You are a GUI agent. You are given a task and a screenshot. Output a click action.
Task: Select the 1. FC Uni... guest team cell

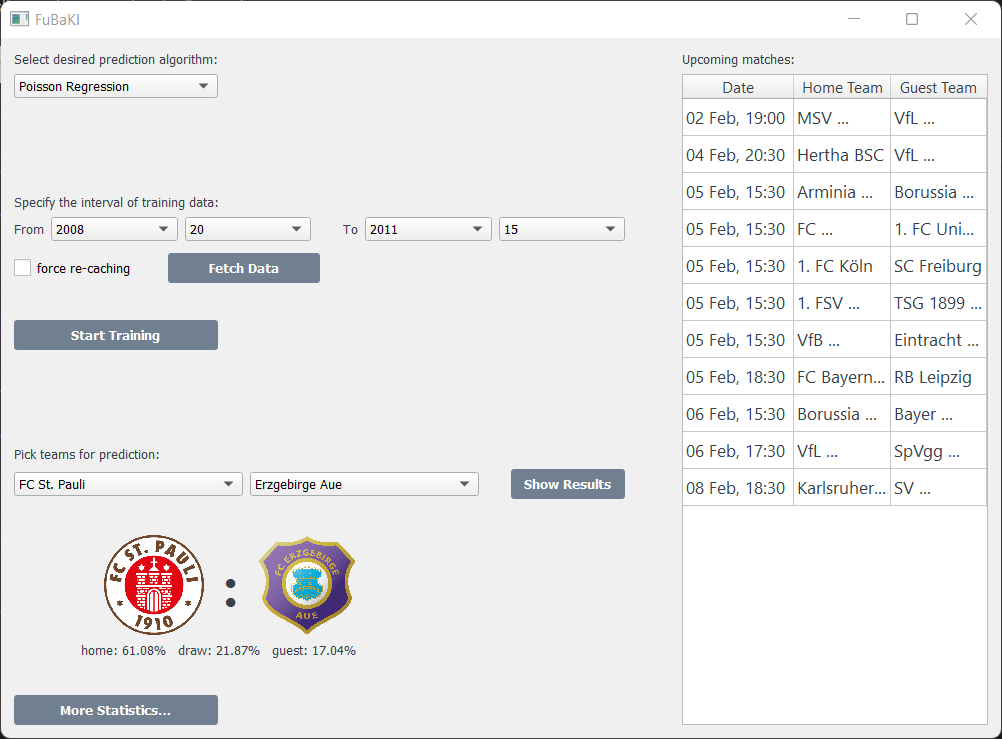point(938,229)
